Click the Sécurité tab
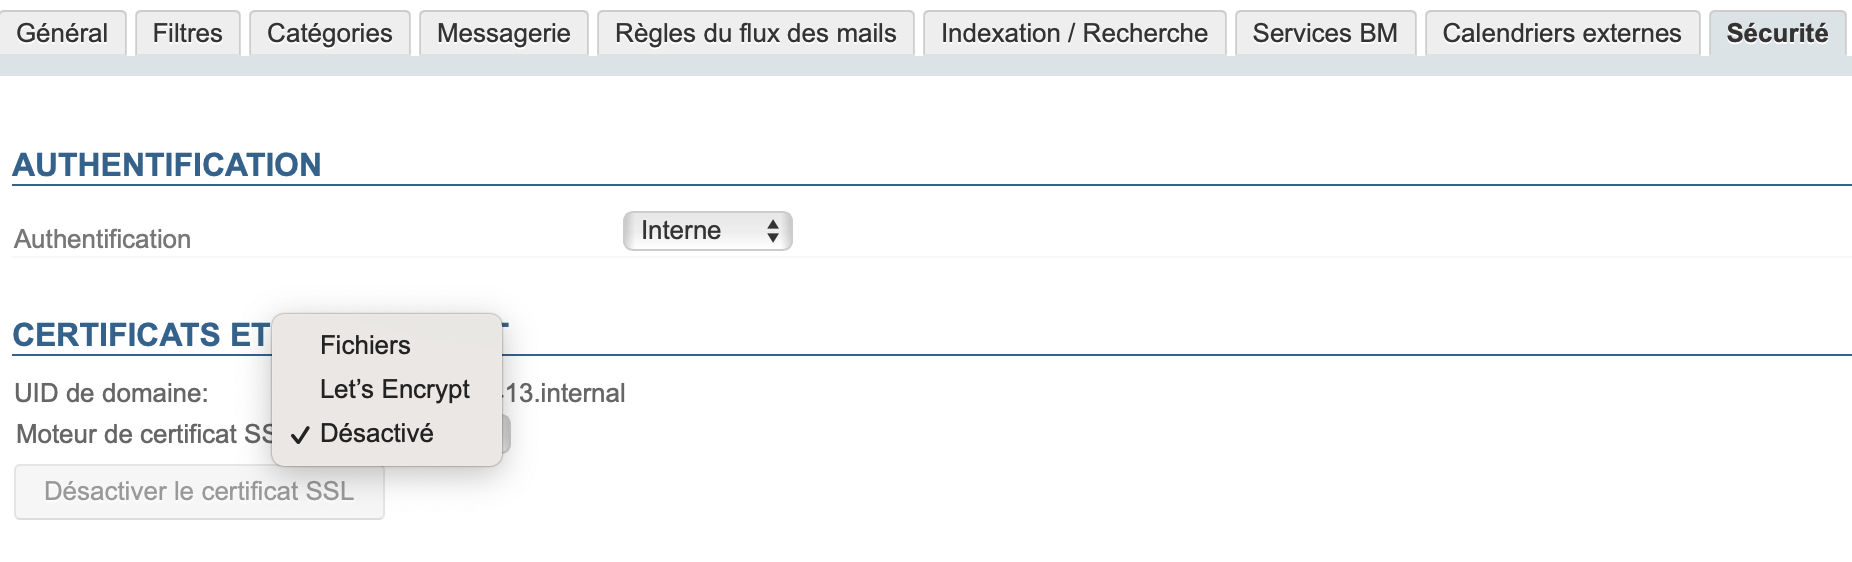The height and width of the screenshot is (562, 1852). [1777, 33]
